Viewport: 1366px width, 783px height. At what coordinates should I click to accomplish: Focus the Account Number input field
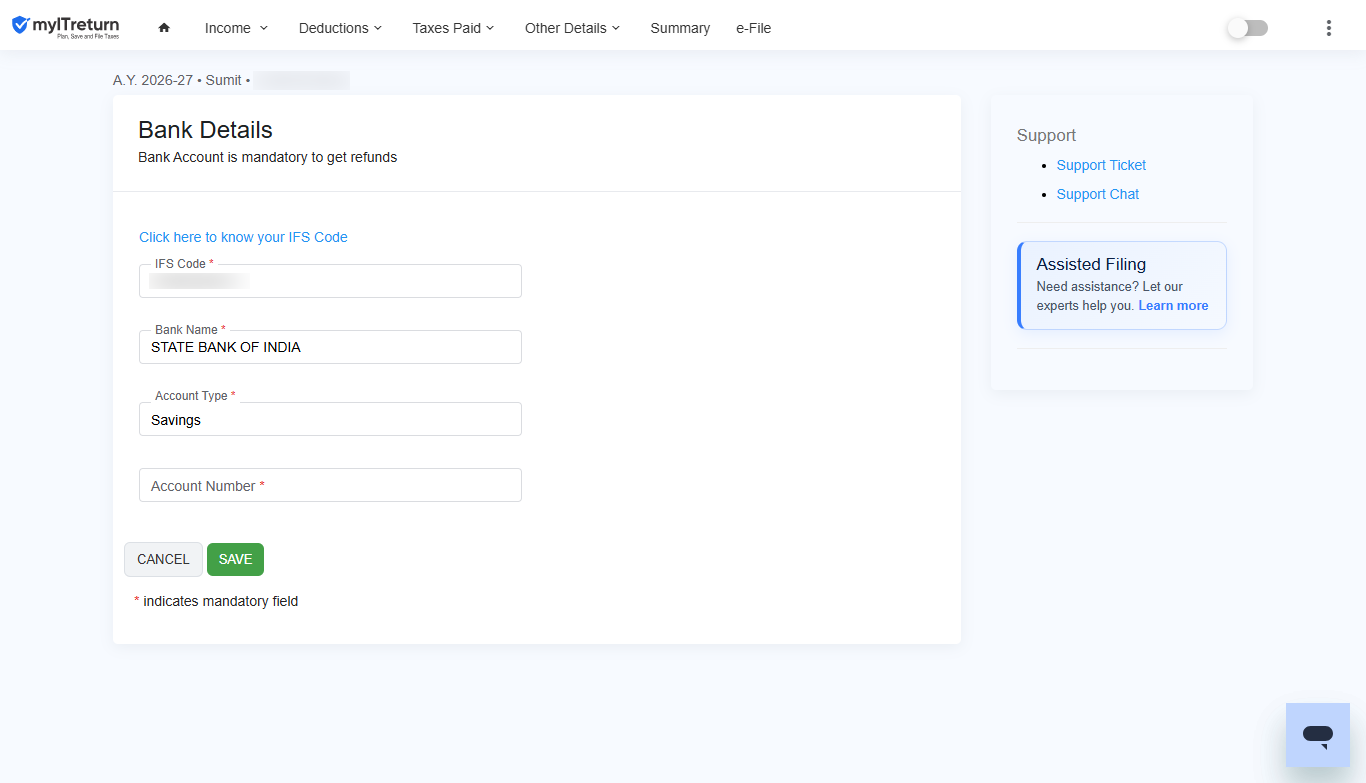point(330,485)
